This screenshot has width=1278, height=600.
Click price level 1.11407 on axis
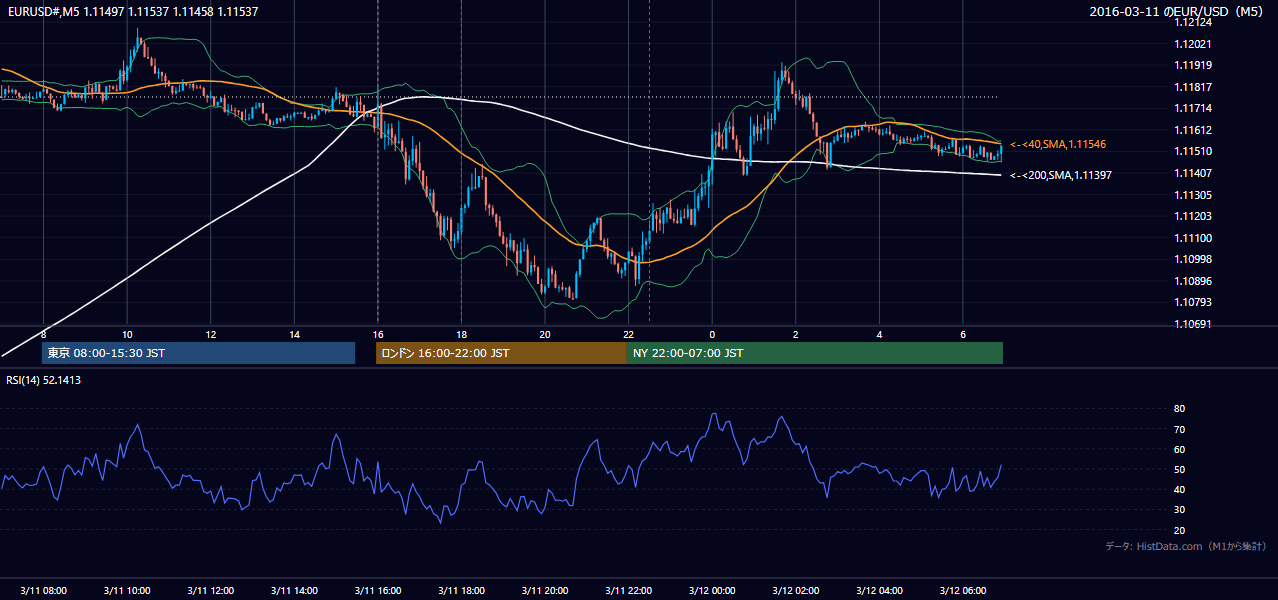pyautogui.click(x=1192, y=173)
